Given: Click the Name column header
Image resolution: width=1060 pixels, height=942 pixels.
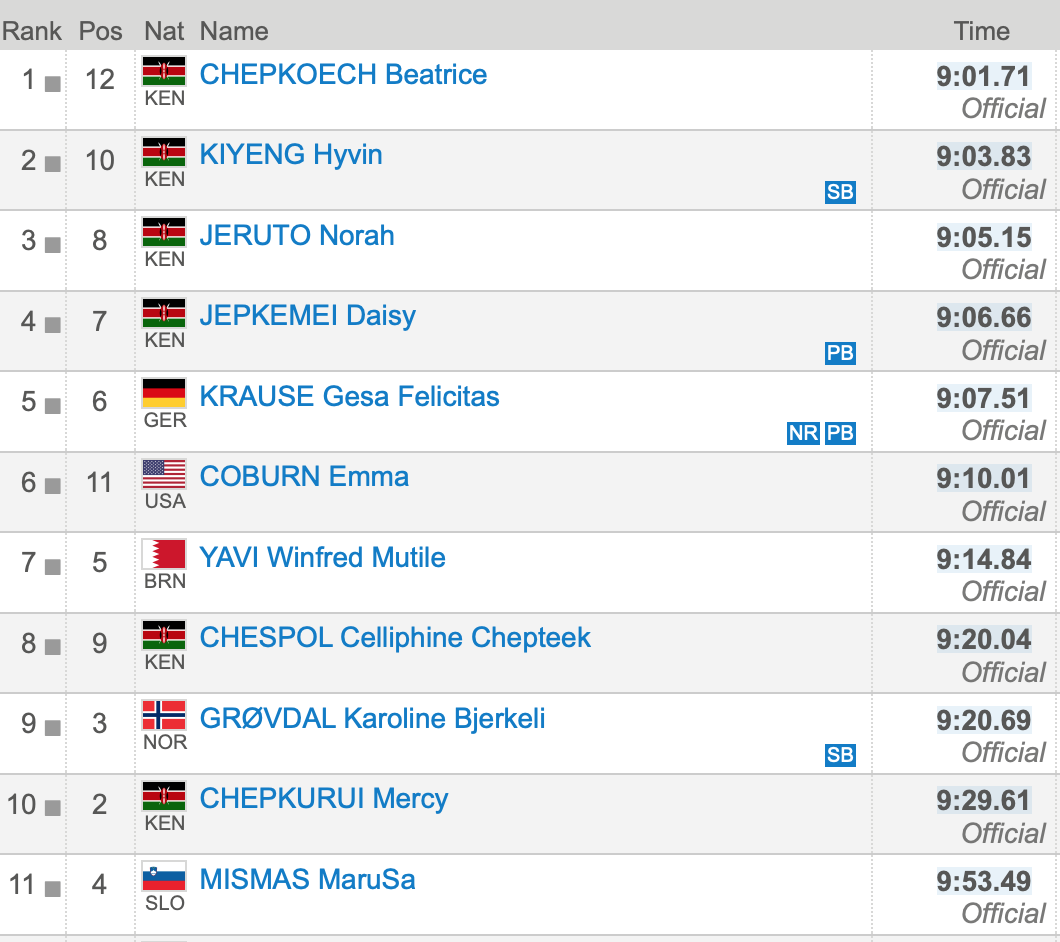Looking at the screenshot, I should point(234,31).
